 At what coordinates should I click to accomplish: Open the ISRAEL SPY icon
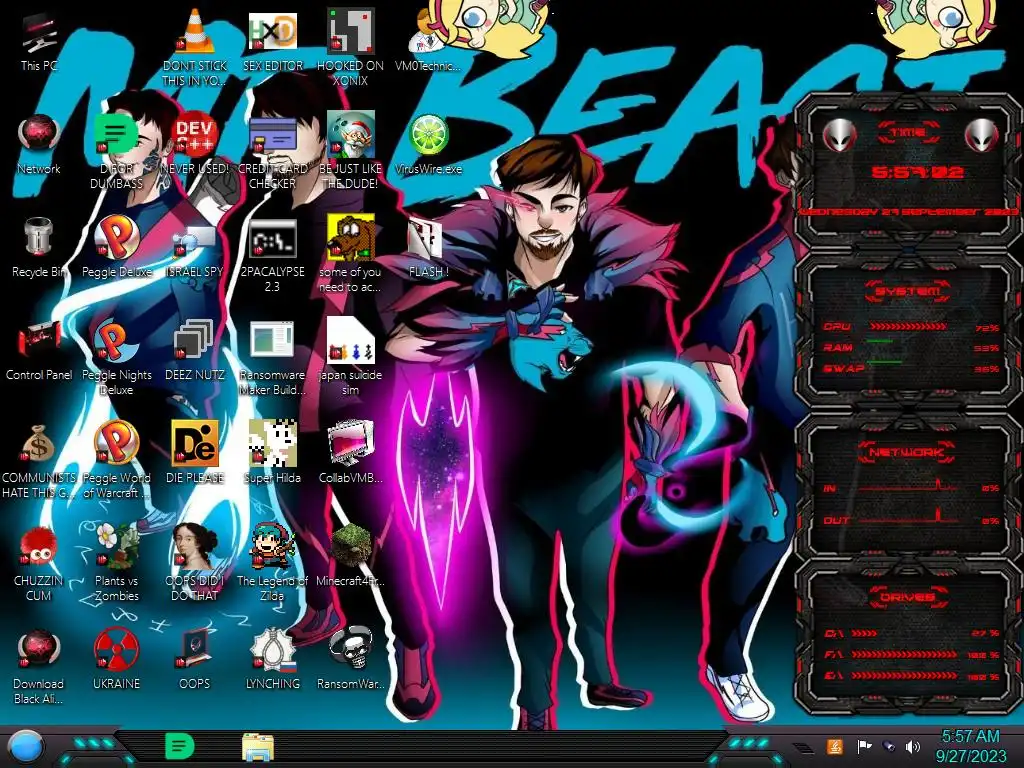pyautogui.click(x=195, y=249)
